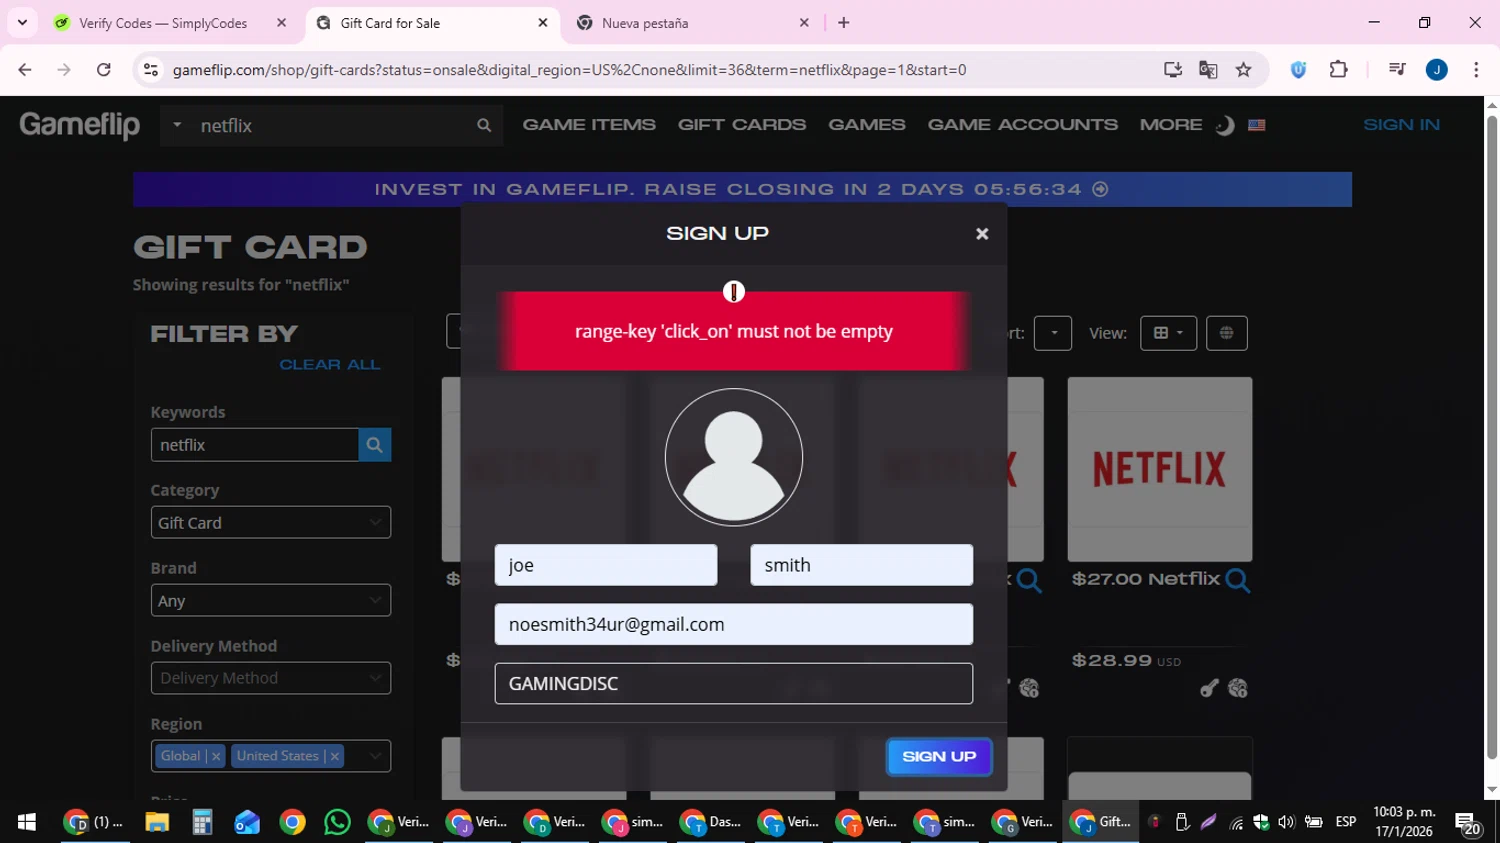The image size is (1500, 843).
Task: Toggle dark mode moon icon
Action: tap(1225, 126)
